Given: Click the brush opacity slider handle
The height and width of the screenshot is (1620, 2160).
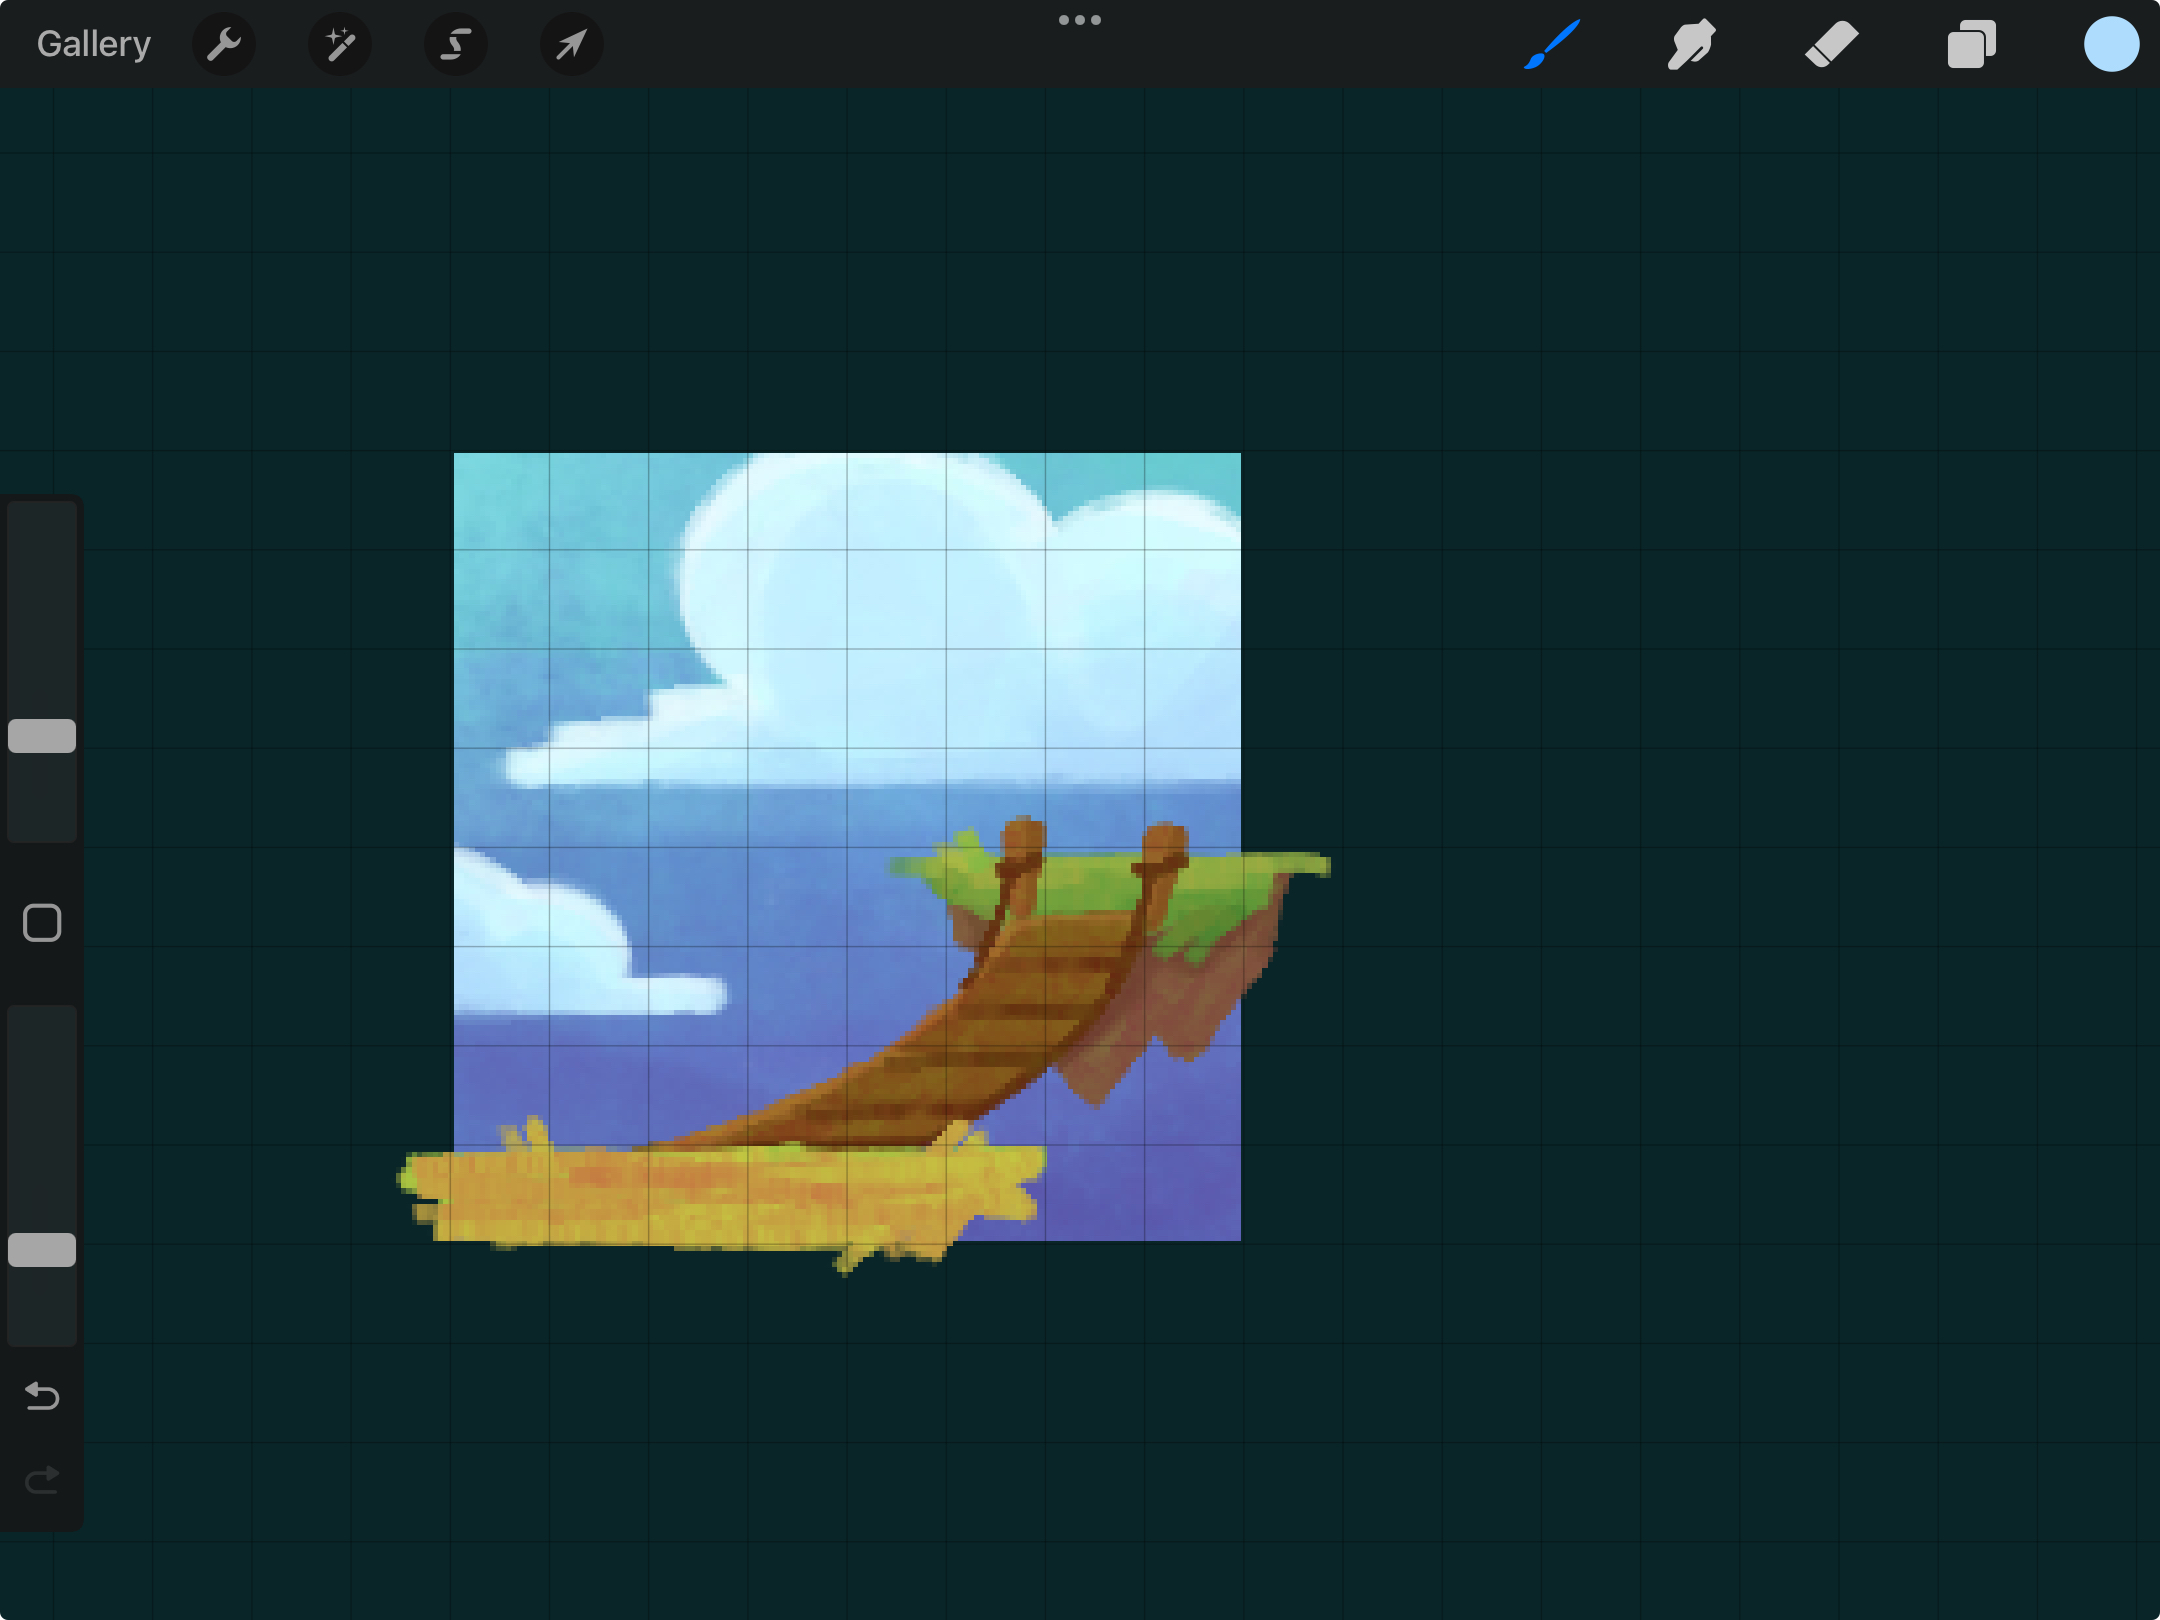Looking at the screenshot, I should (42, 1250).
